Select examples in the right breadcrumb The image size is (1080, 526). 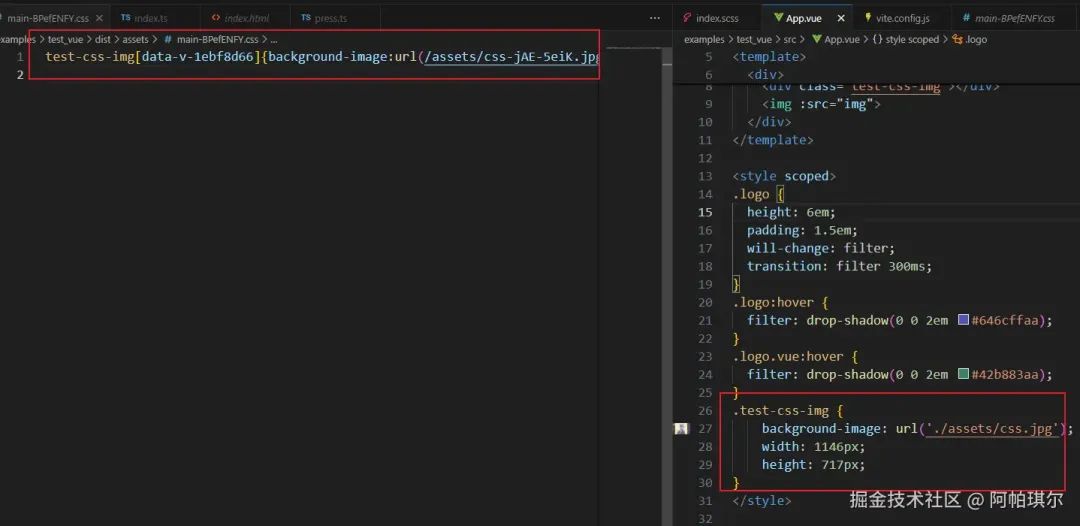tap(704, 40)
